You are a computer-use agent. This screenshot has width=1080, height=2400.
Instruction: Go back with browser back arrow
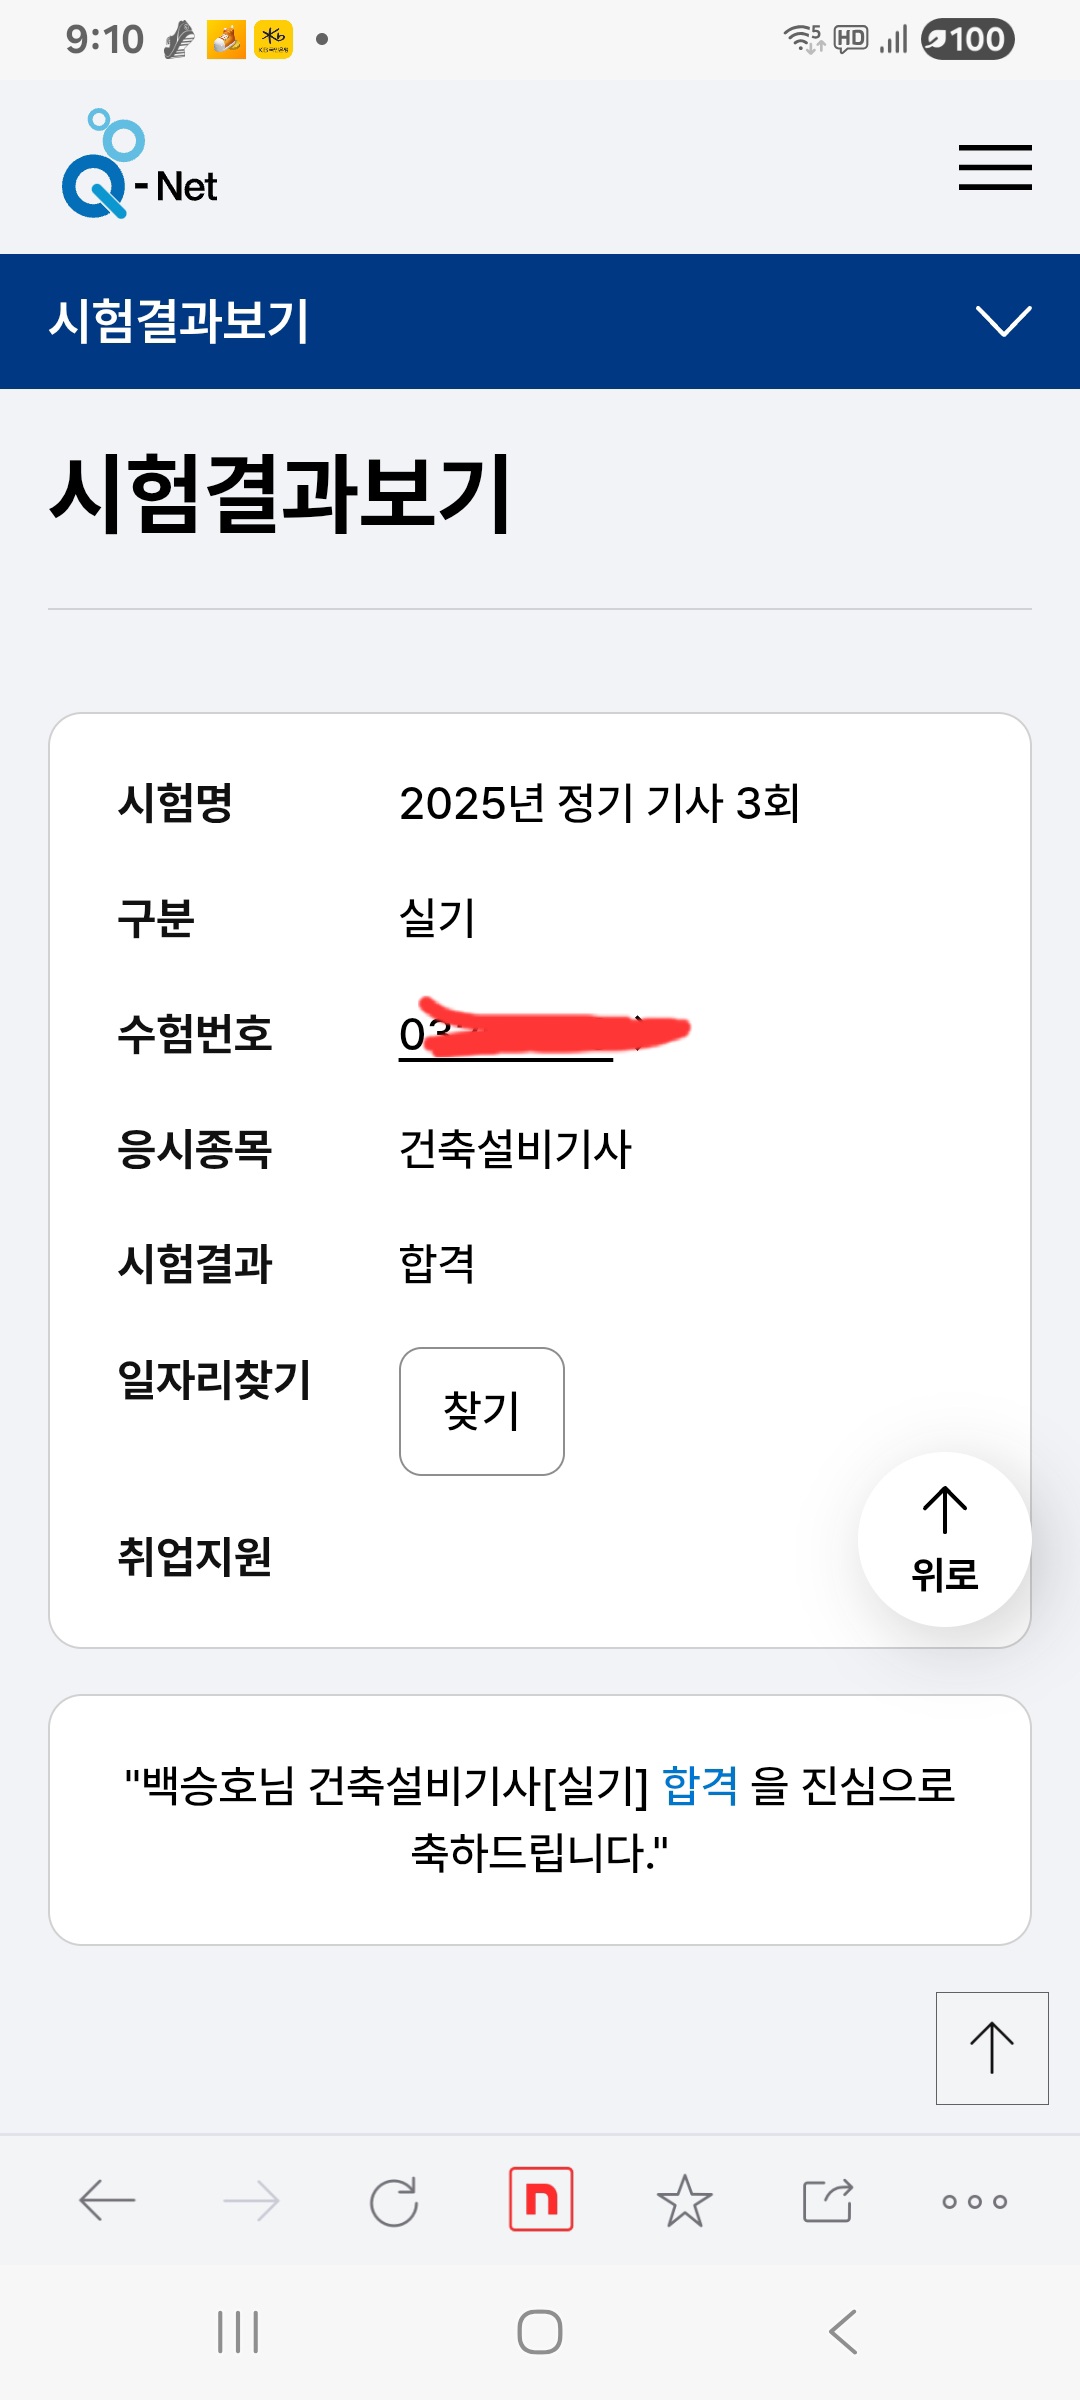107,2200
